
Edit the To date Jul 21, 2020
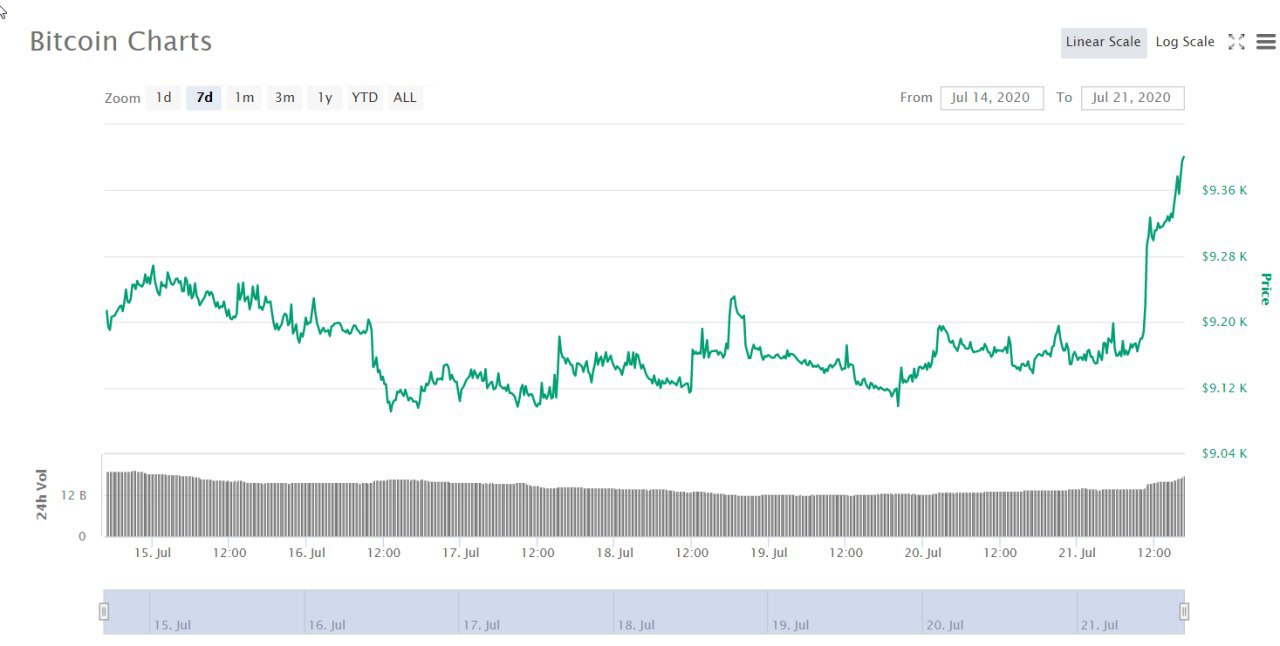[1133, 98]
